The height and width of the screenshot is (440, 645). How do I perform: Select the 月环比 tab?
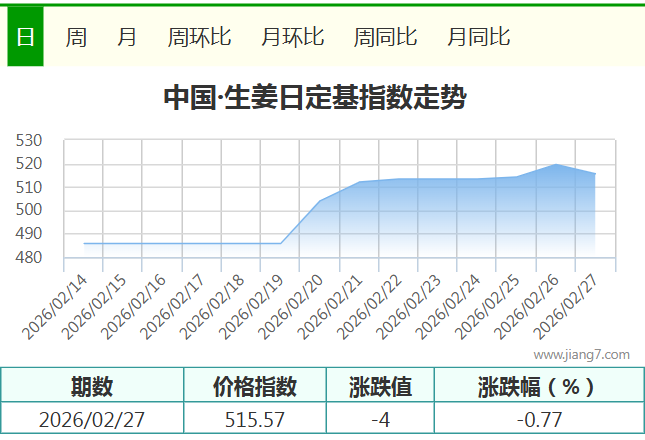click(x=292, y=38)
